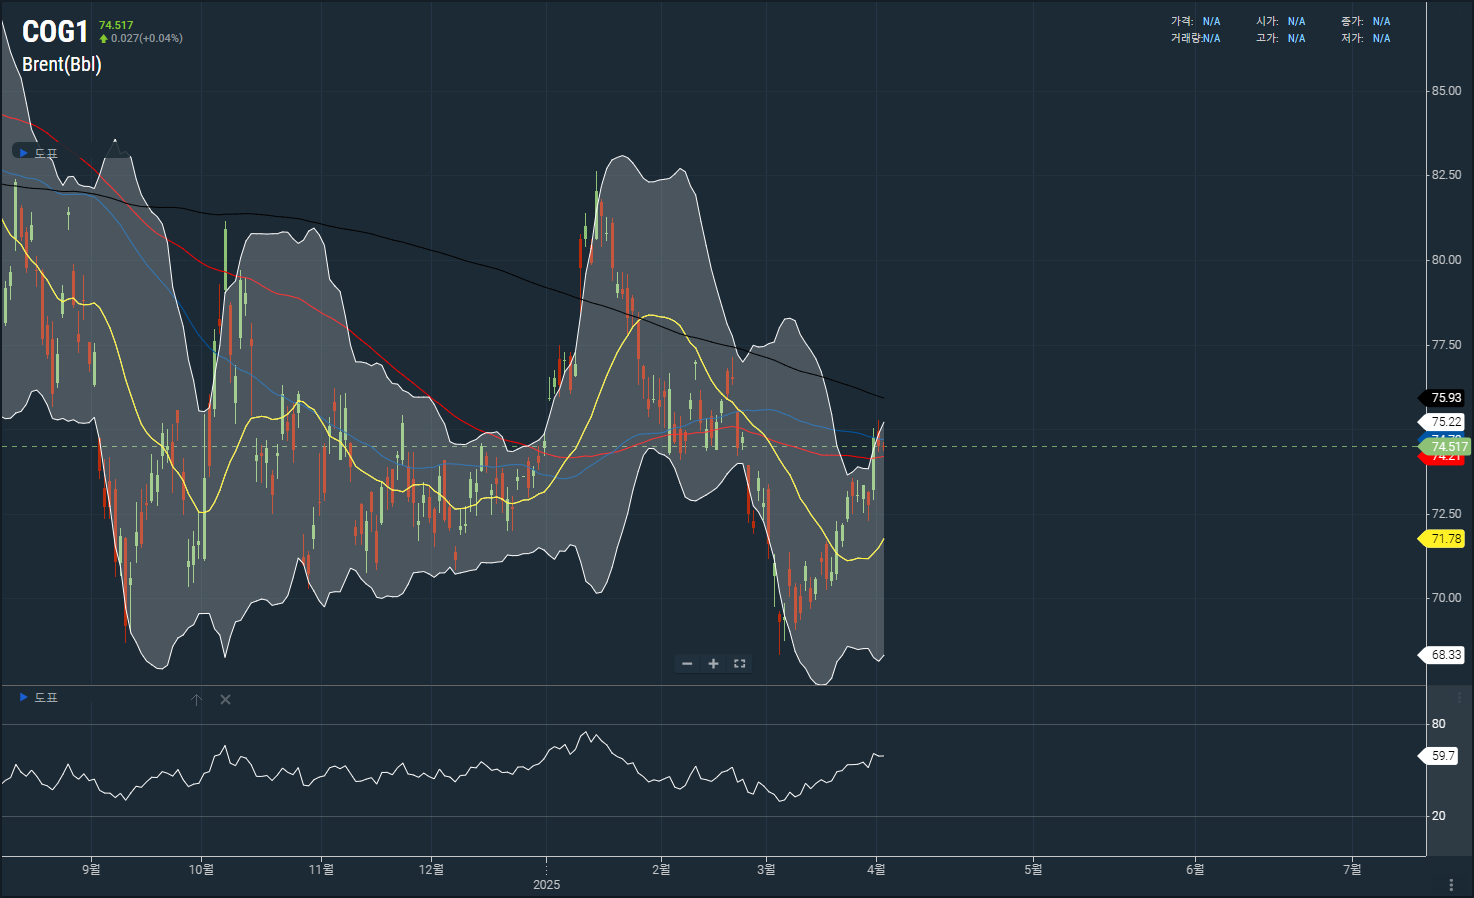Close the lower indicator panel
The image size is (1474, 898).
[x=225, y=700]
